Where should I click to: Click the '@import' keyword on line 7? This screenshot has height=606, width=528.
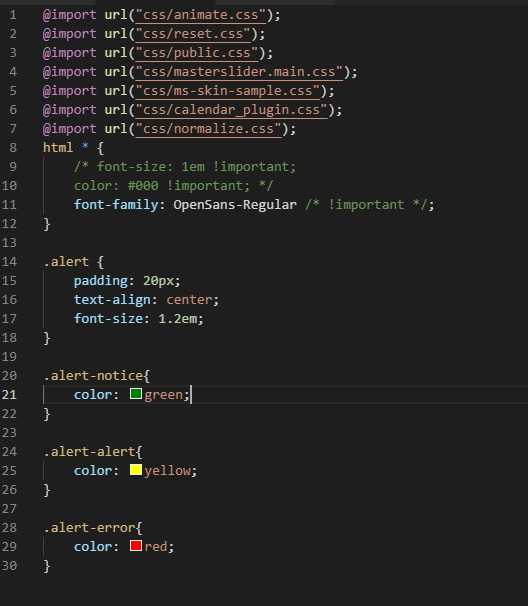(x=70, y=129)
